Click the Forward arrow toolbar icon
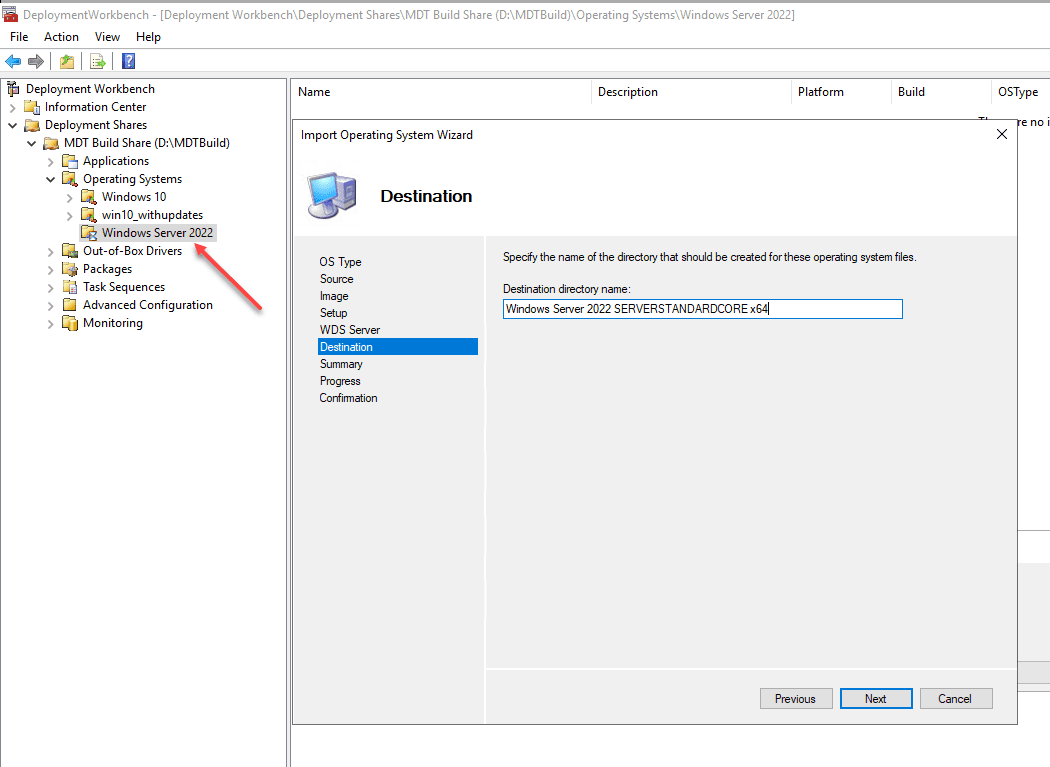This screenshot has width=1050, height=767. click(x=35, y=62)
